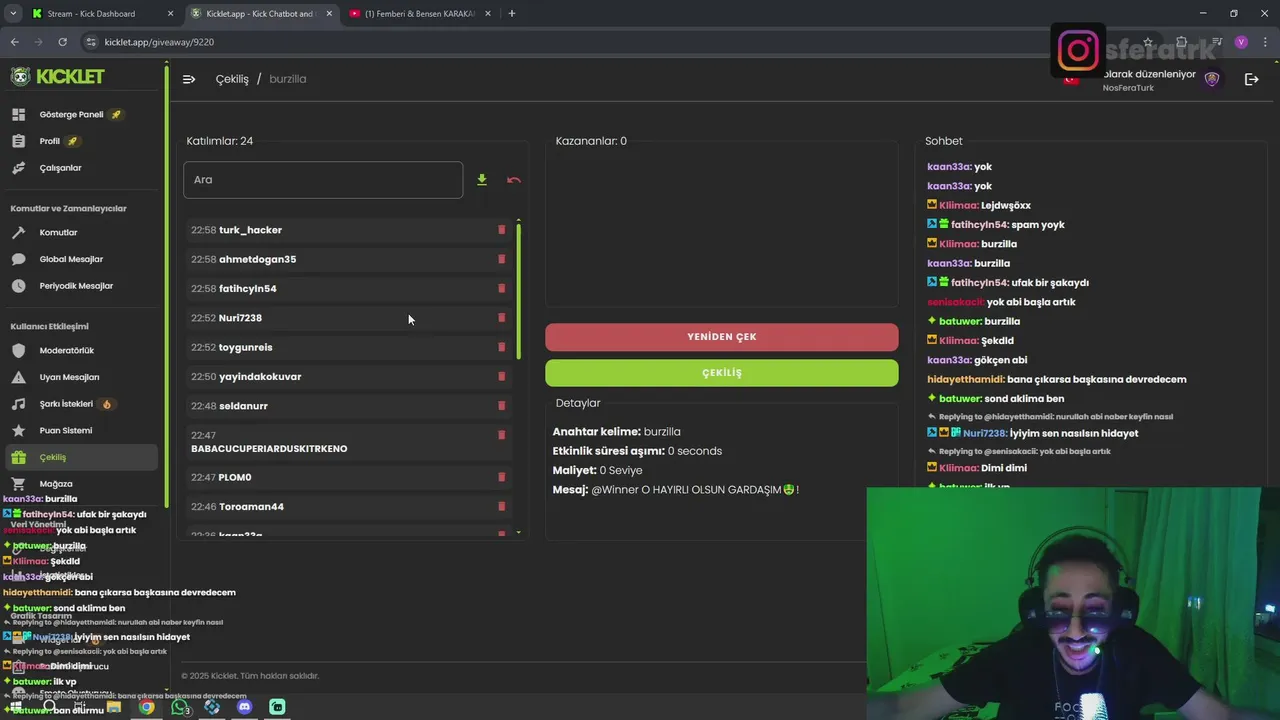The image size is (1280, 720).
Task: Delete participant BABACUCUPERIARDUSKITRKENO
Action: [x=502, y=435]
